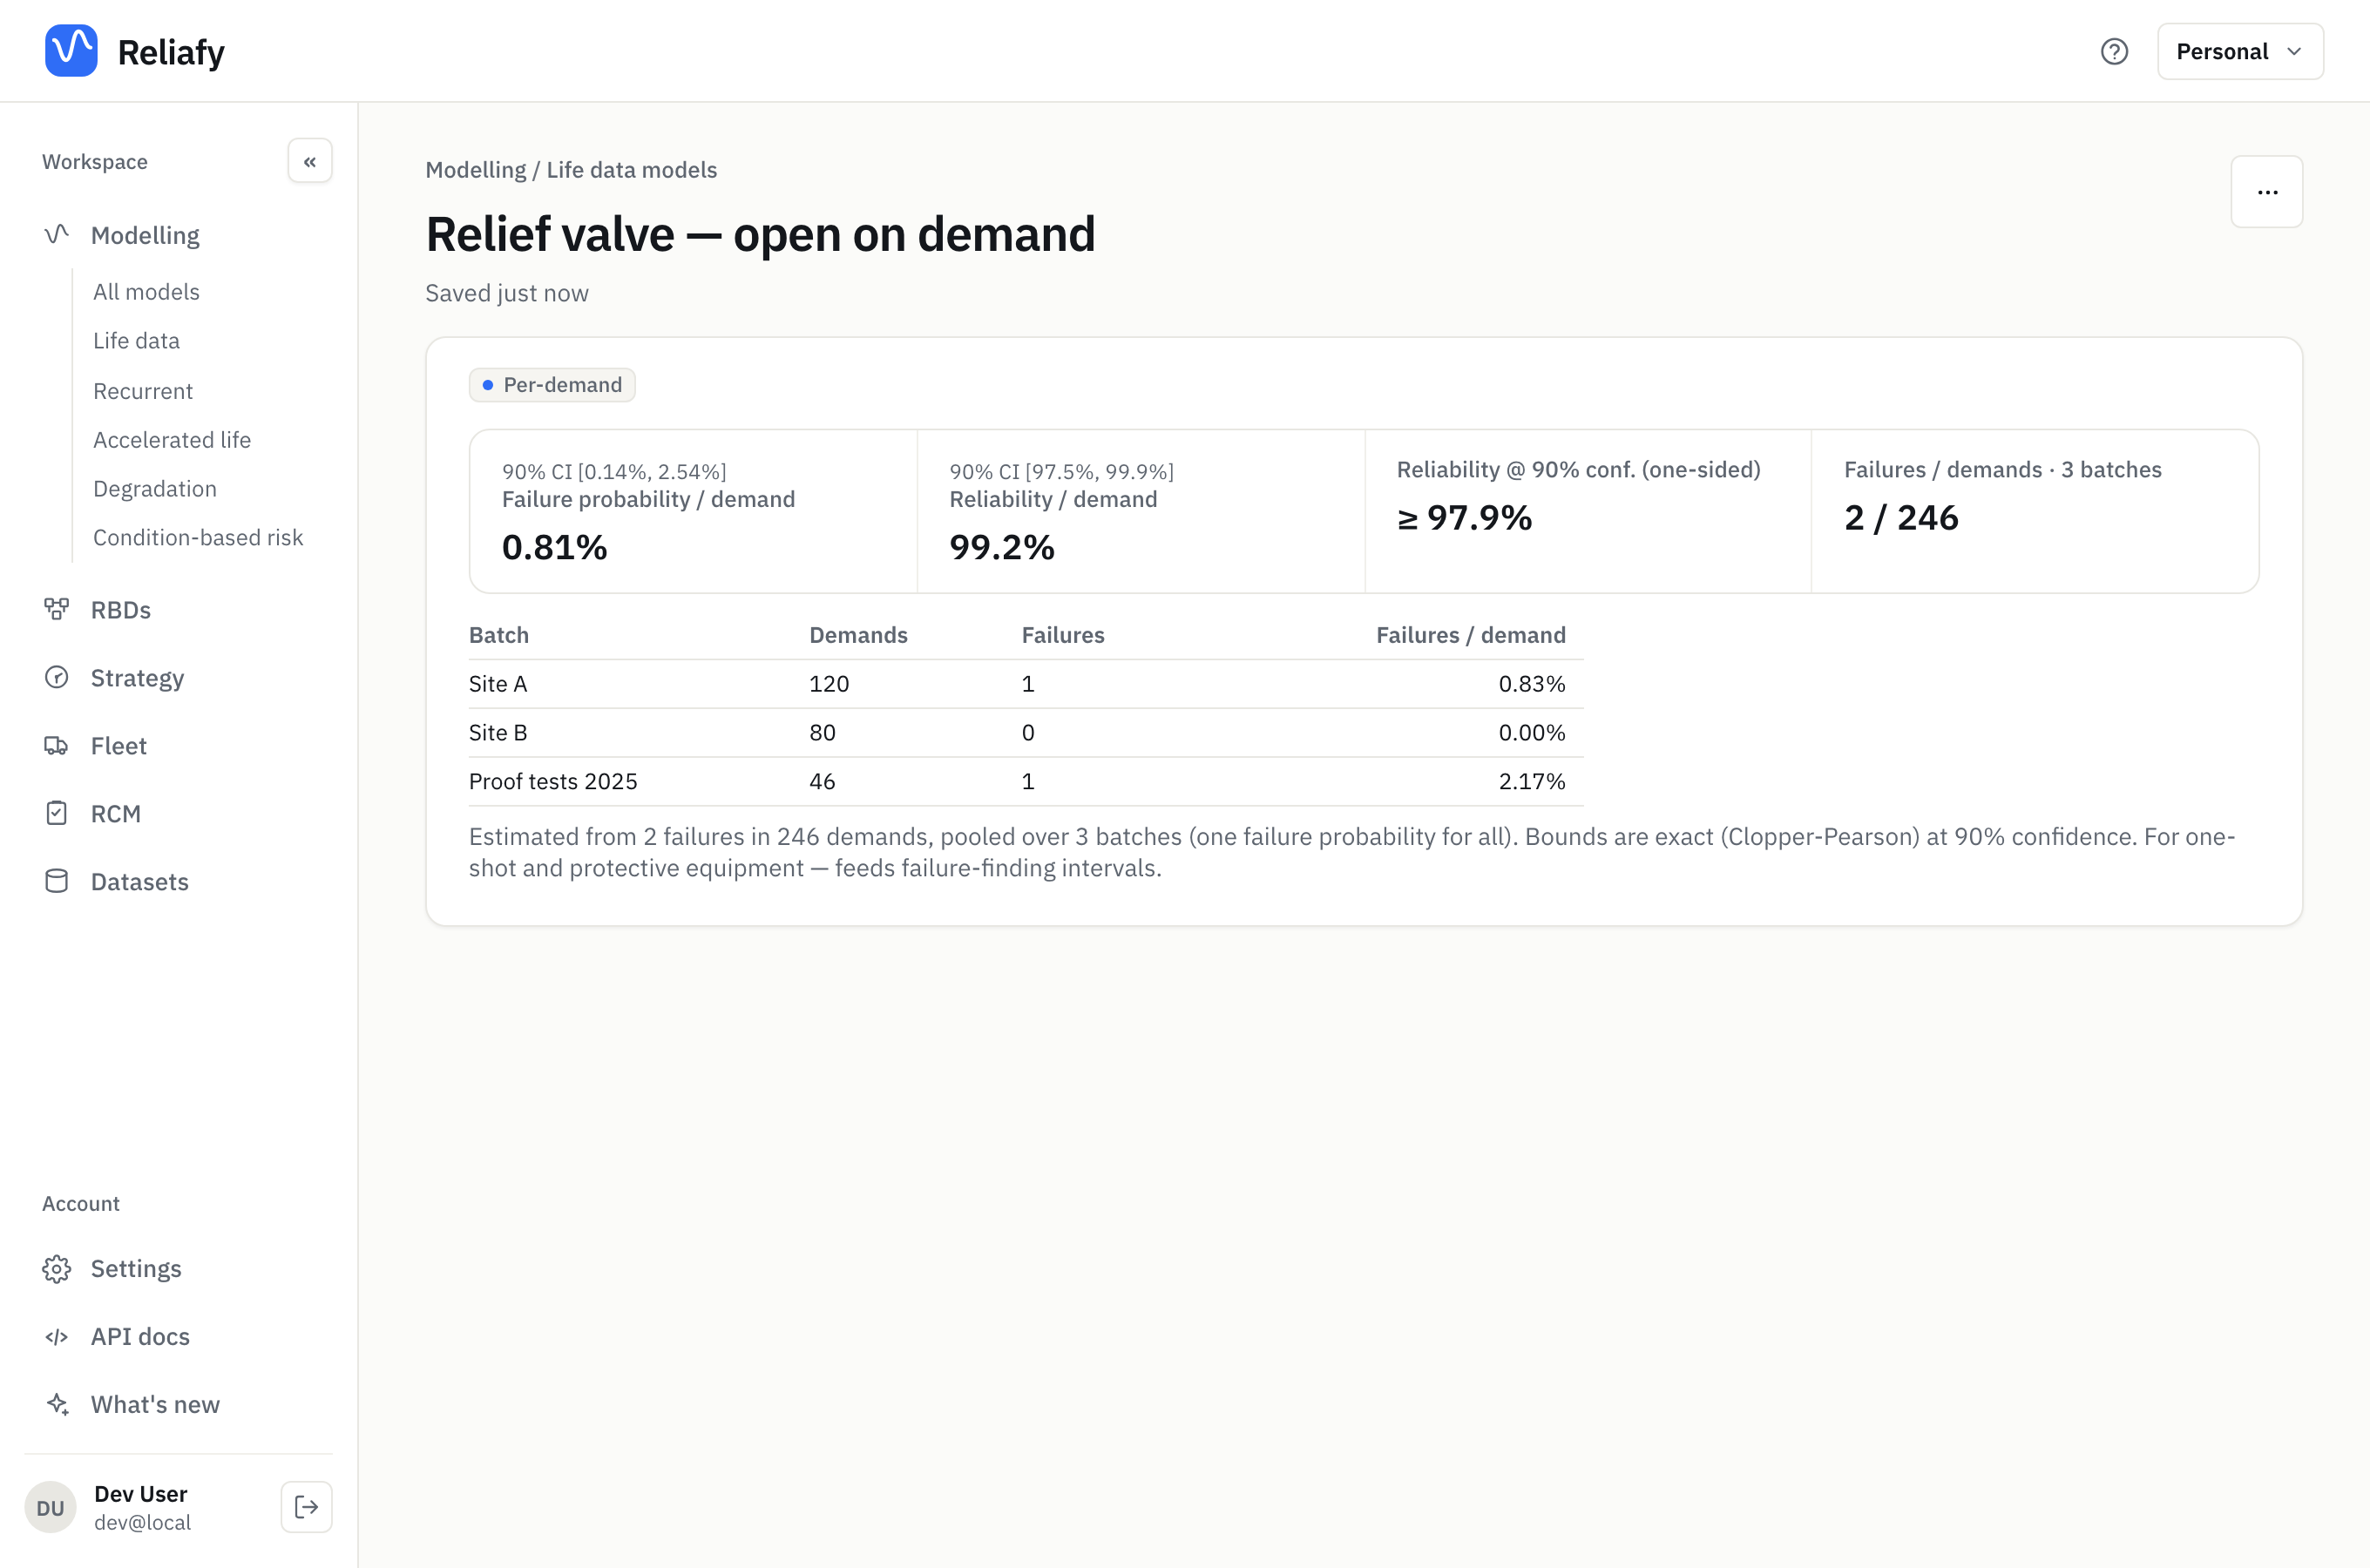Click the Batch column header
This screenshot has width=2370, height=1568.
point(499,635)
